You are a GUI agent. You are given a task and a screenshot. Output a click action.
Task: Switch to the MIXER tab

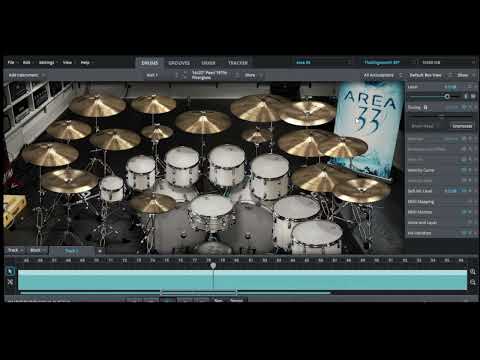coord(208,63)
